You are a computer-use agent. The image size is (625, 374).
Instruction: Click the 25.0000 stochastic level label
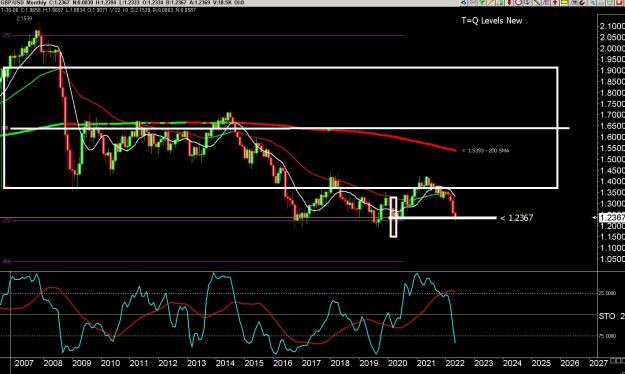tap(607, 293)
